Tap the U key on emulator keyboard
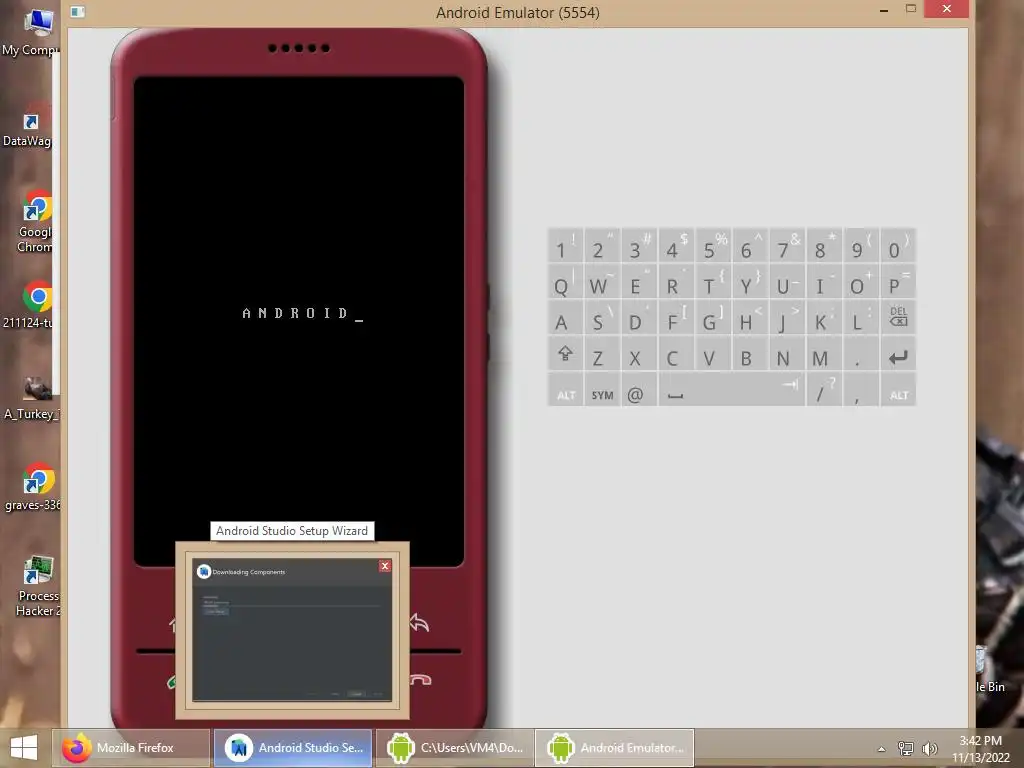Screen dimensions: 1024x768 [787, 282]
